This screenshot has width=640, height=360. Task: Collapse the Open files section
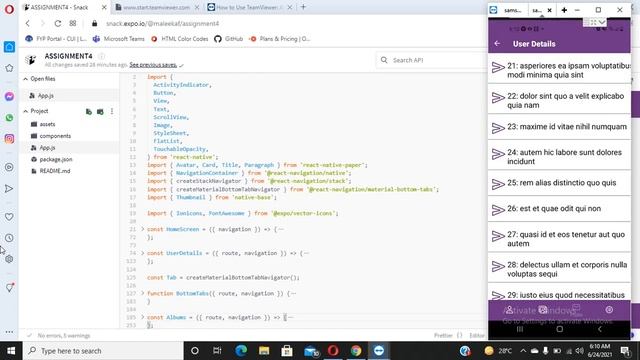pyautogui.click(x=26, y=79)
